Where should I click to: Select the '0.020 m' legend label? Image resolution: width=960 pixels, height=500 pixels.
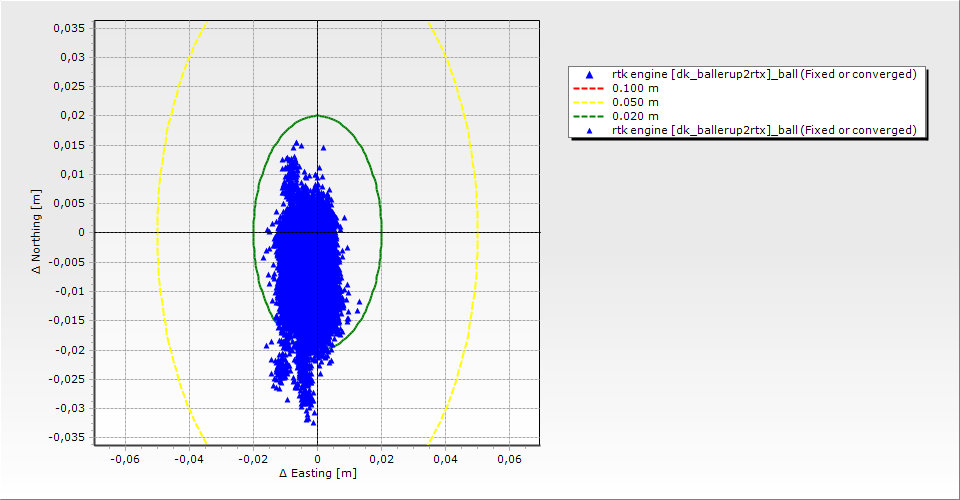point(636,116)
